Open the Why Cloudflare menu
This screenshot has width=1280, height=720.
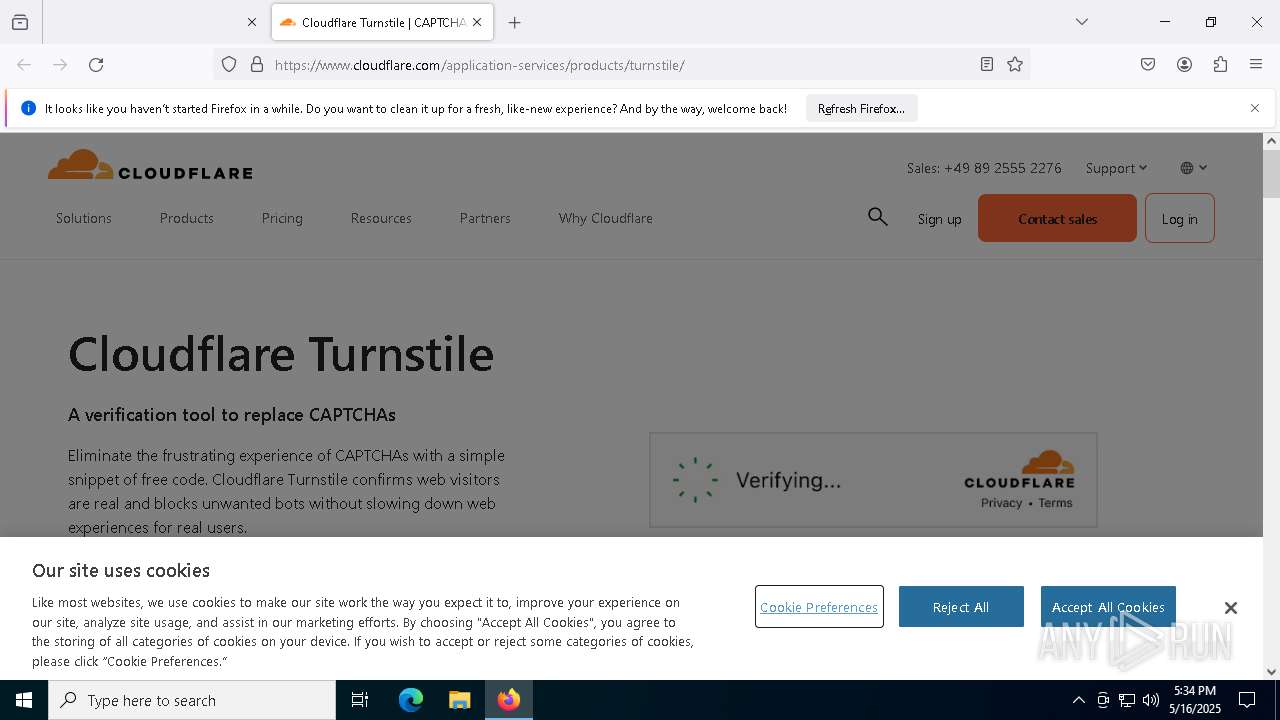click(606, 218)
